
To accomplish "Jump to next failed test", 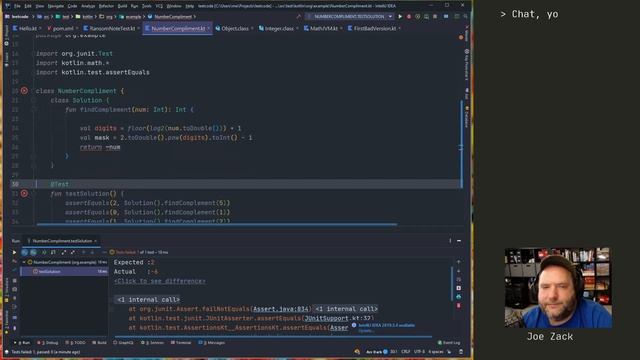I will tap(92, 252).
